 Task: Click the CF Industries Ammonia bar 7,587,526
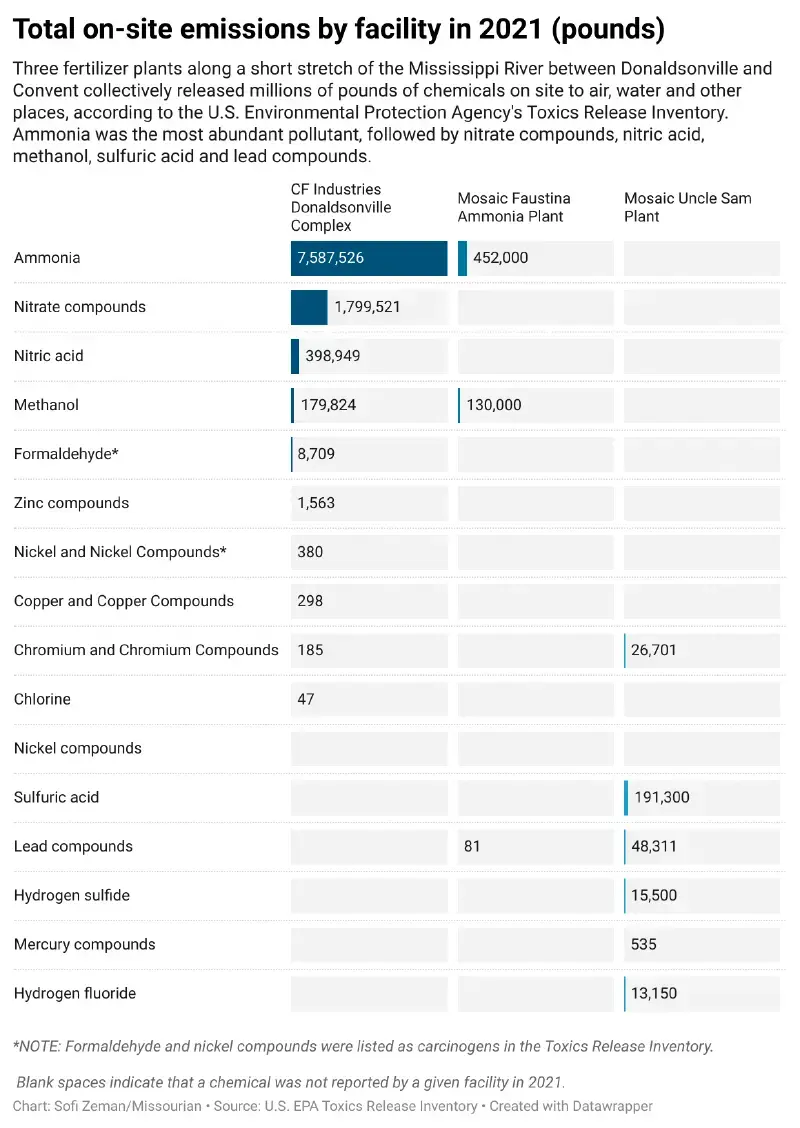coord(369,258)
